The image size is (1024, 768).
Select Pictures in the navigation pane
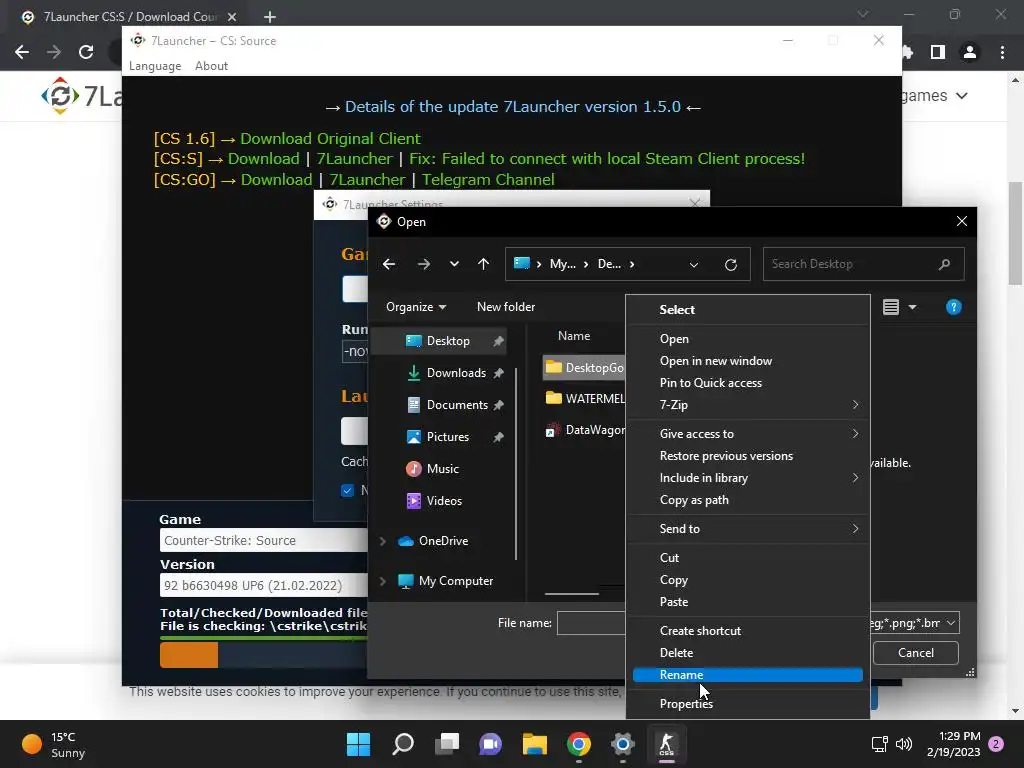[447, 437]
